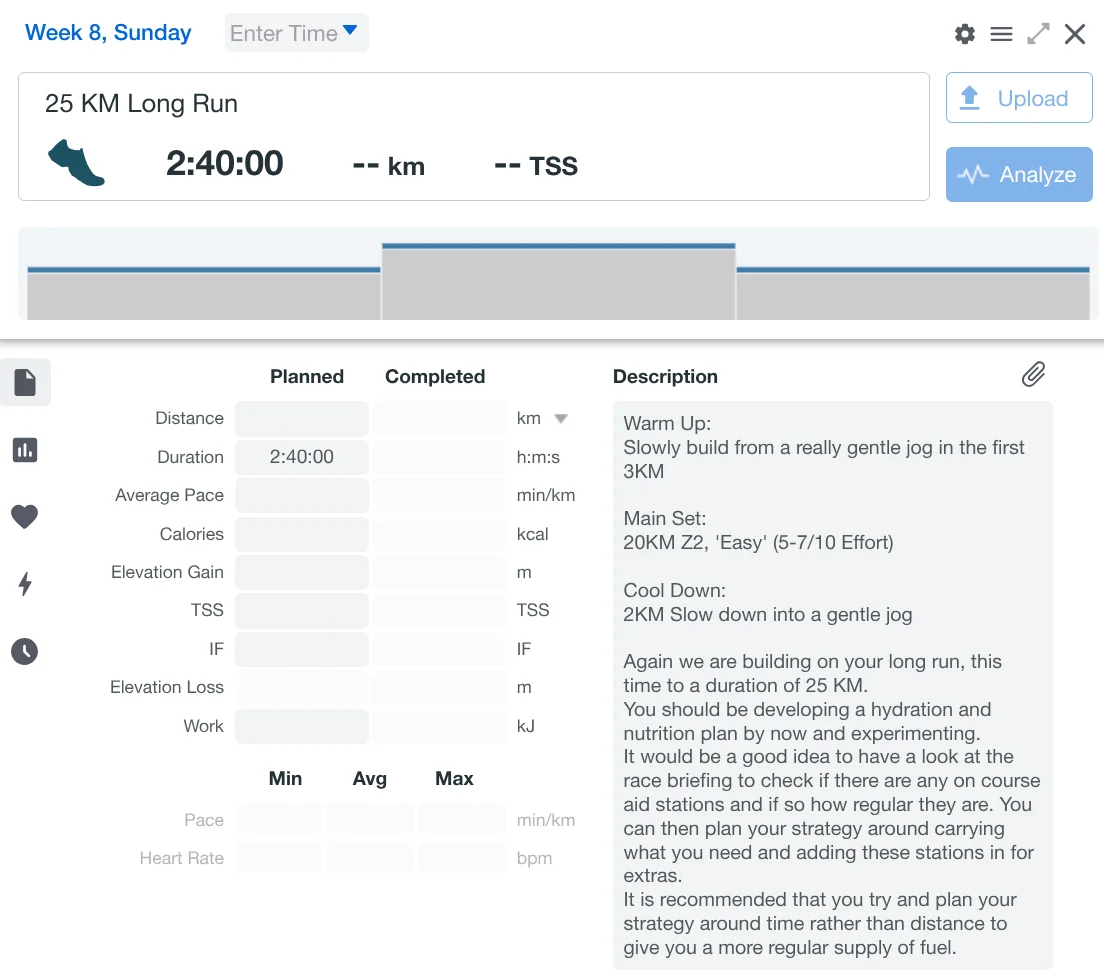This screenshot has width=1104, height=975.
Task: Open the hamburger menu icon
Action: point(1001,34)
